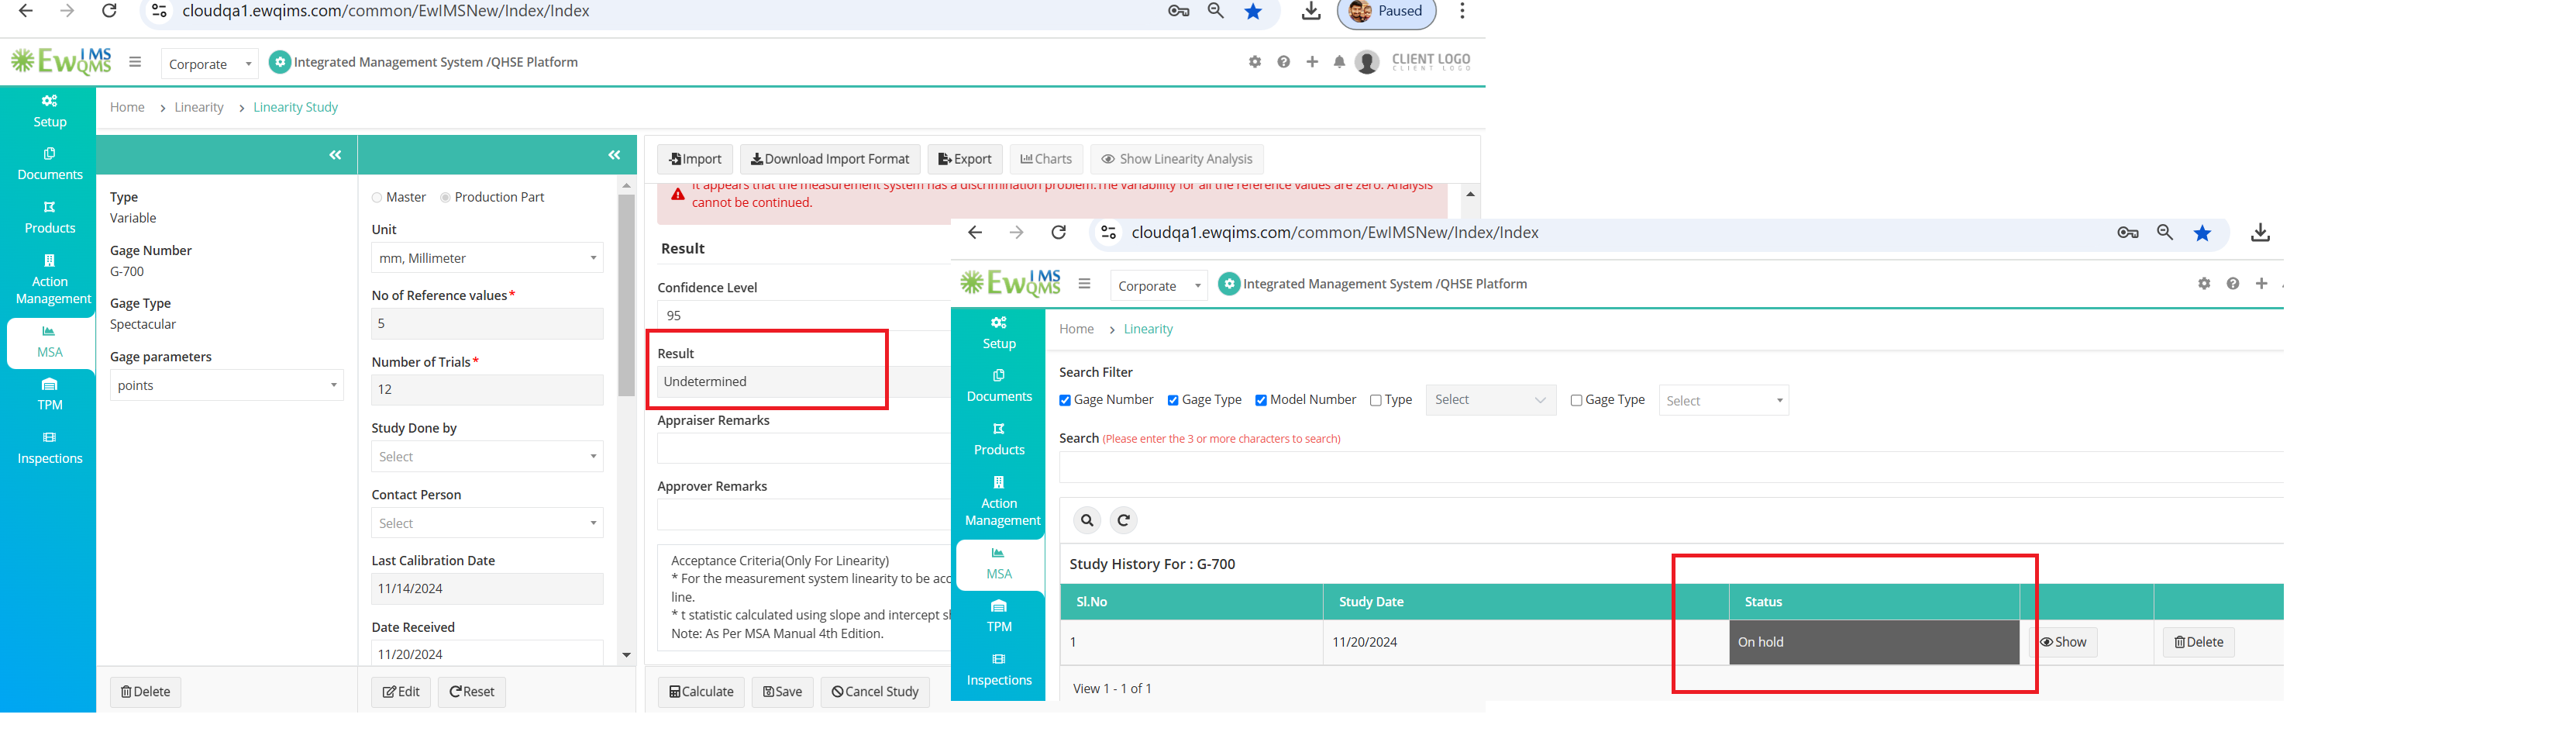Open Products in the right window sidebar

coord(998,439)
